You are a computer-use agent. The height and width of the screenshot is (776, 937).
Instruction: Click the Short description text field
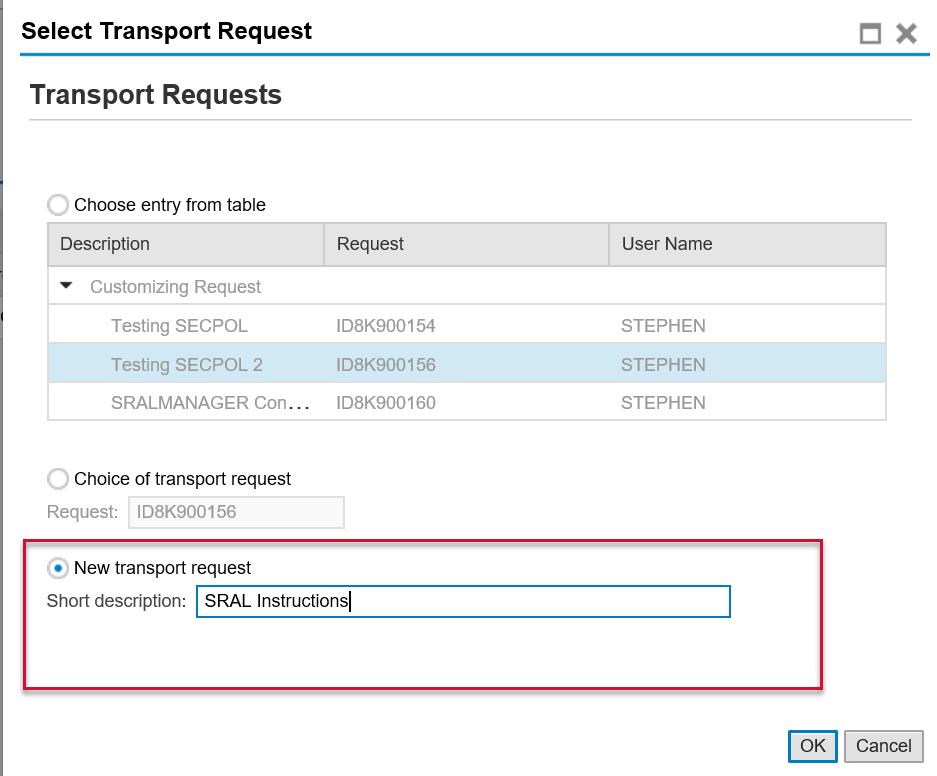point(463,601)
